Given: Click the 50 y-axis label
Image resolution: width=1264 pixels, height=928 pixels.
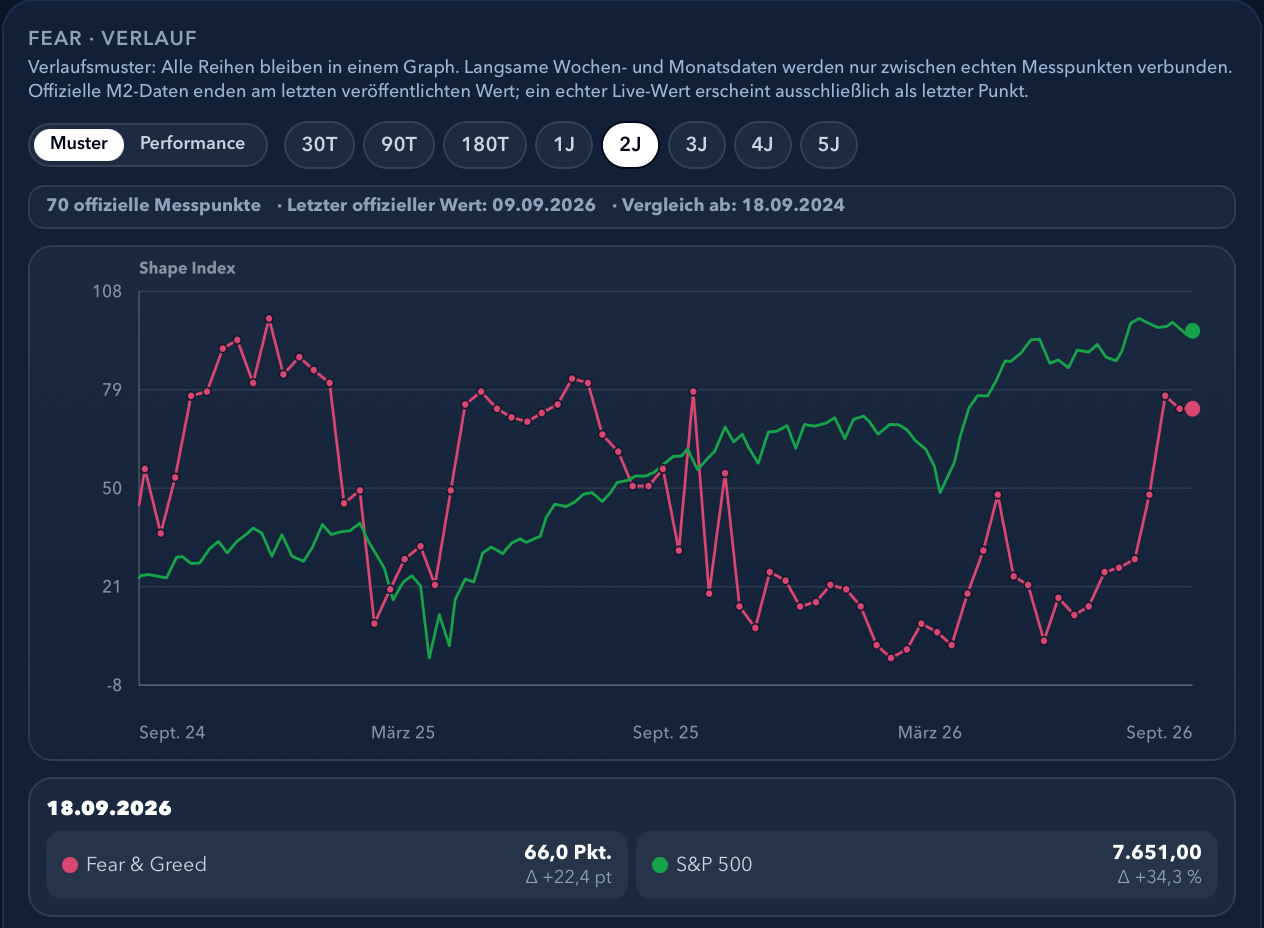Looking at the screenshot, I should click(x=112, y=488).
